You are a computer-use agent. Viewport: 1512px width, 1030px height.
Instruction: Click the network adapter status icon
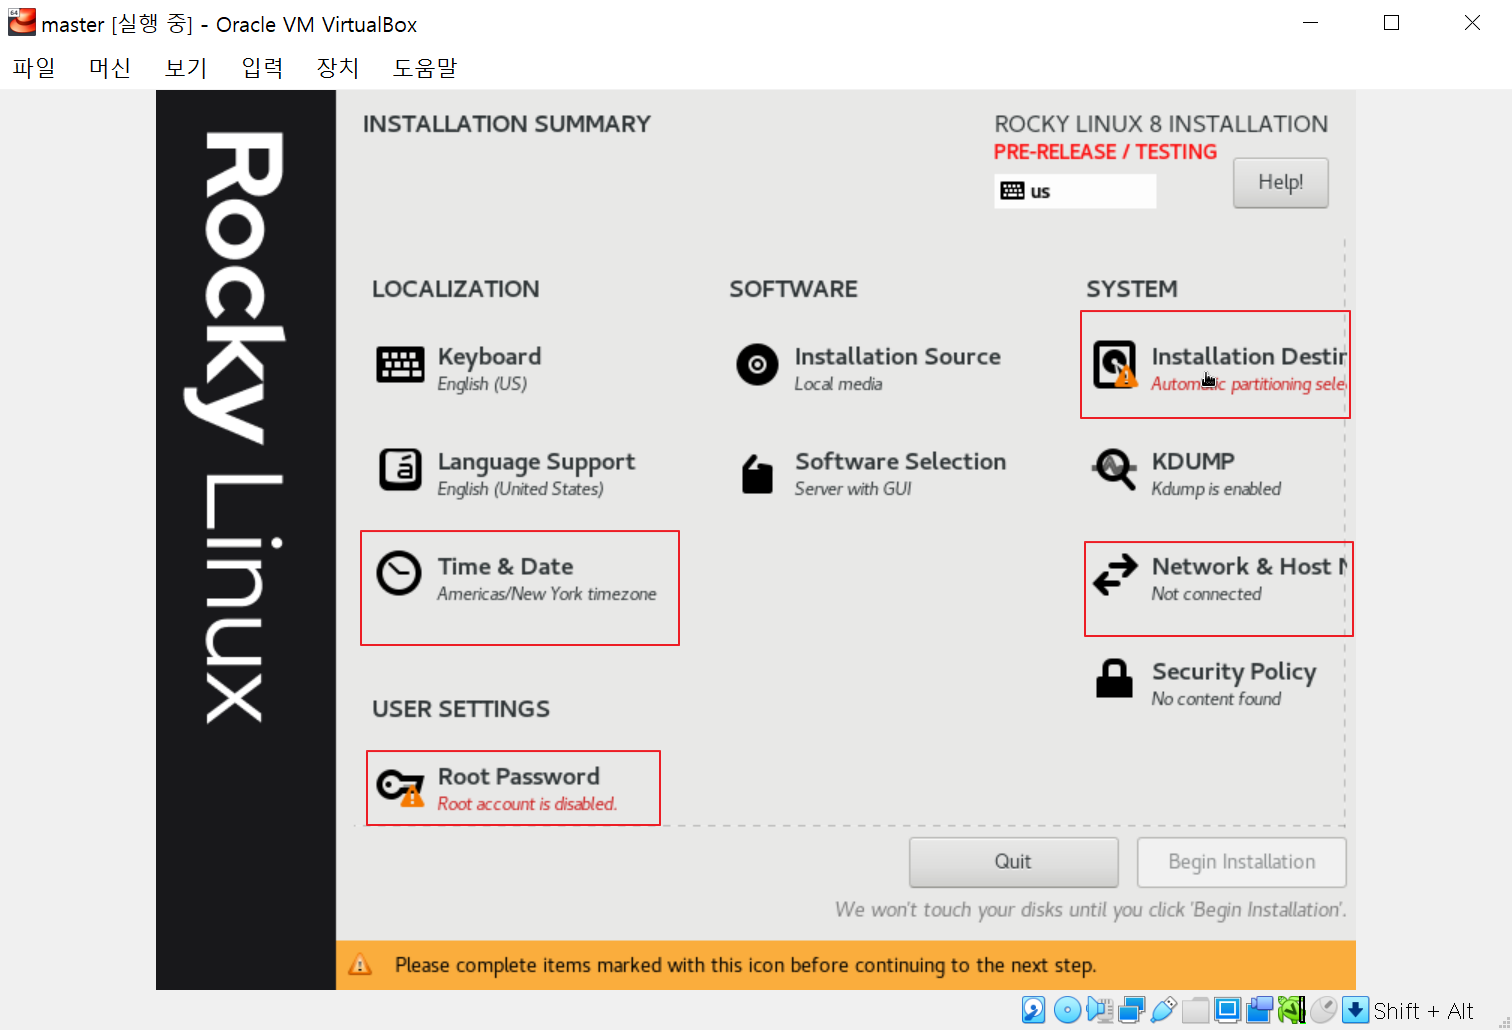click(1131, 1010)
